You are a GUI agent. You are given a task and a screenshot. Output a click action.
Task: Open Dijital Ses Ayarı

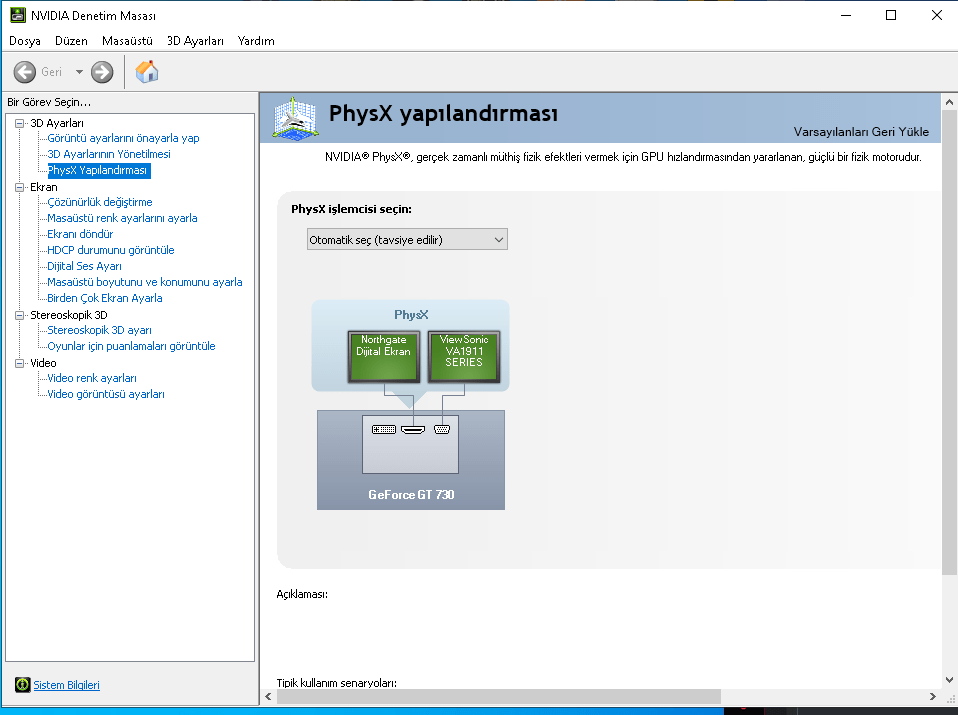click(84, 266)
